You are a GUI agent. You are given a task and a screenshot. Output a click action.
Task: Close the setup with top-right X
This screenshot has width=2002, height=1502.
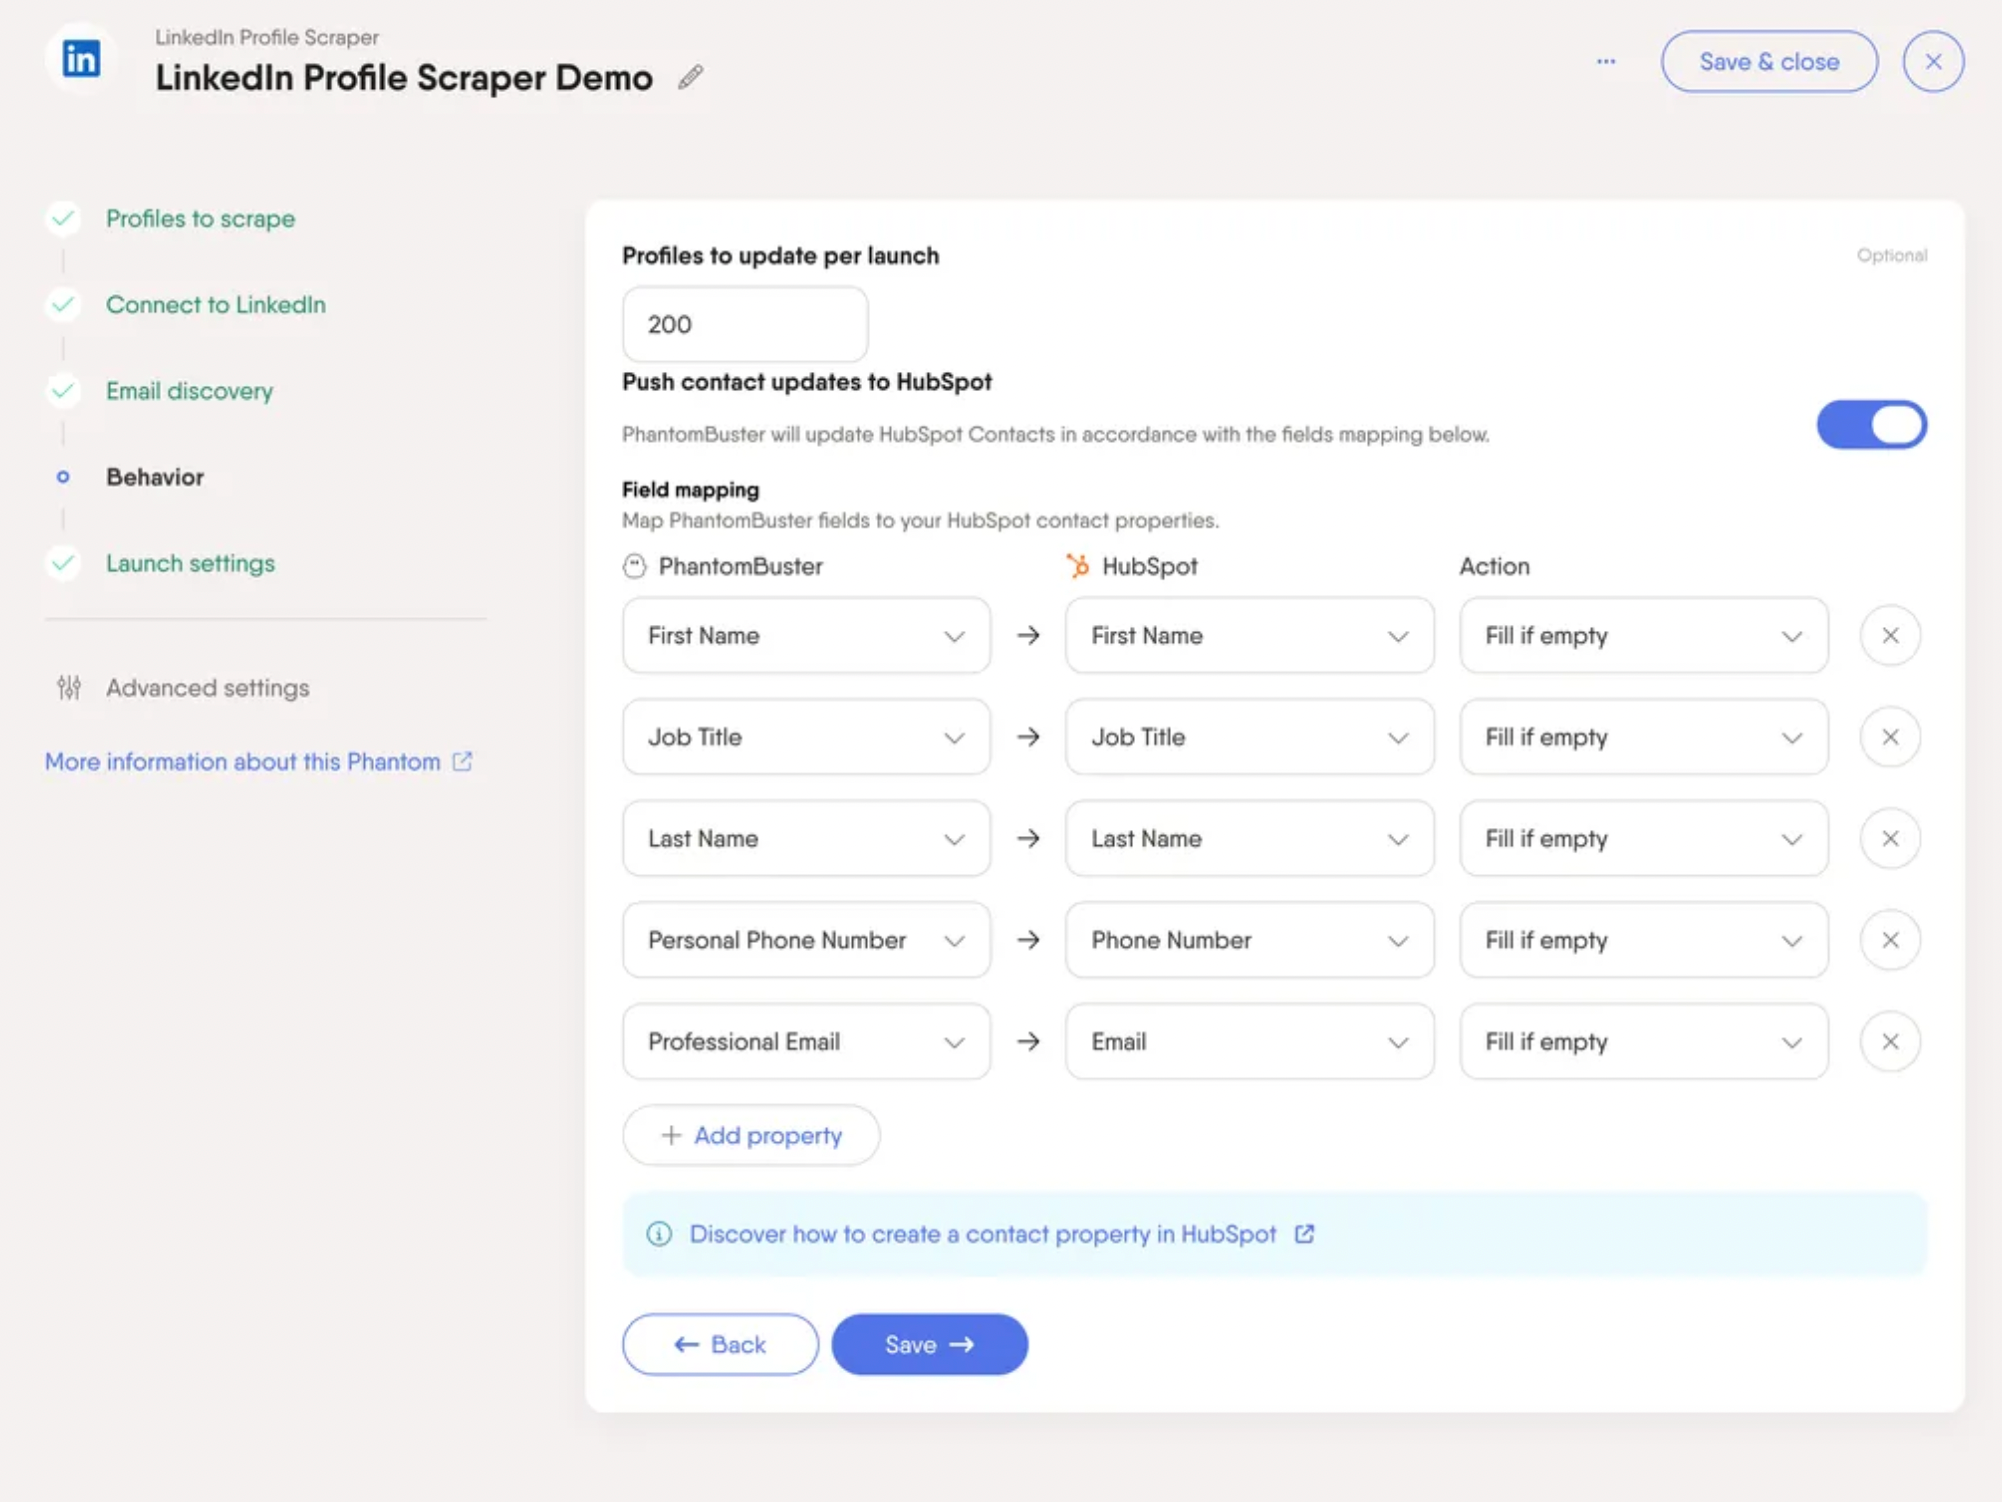click(x=1933, y=61)
